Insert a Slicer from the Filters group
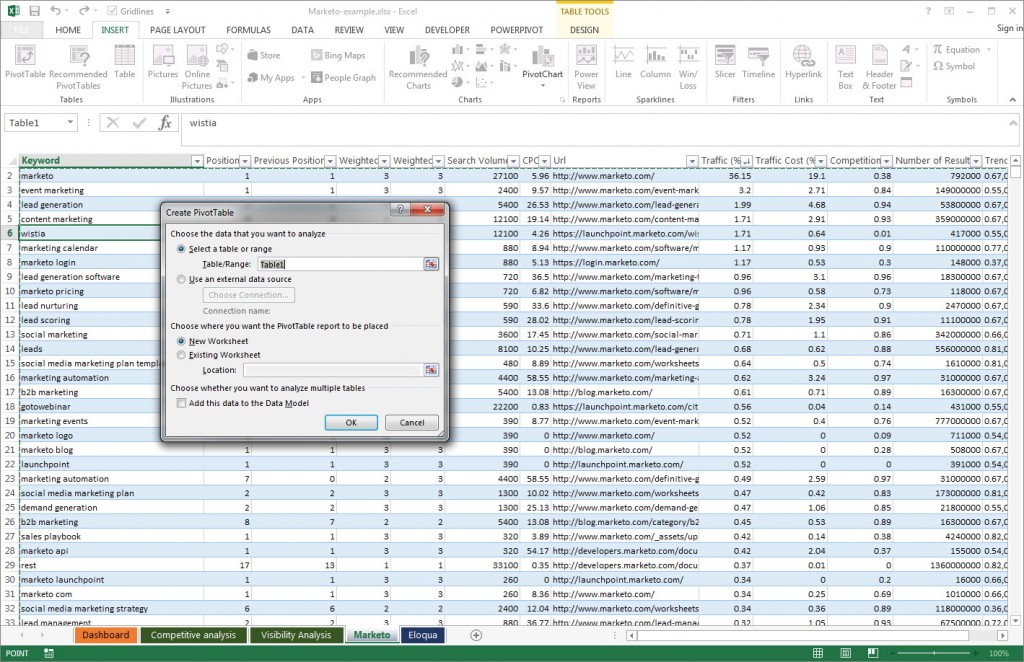The height and width of the screenshot is (662, 1024). [x=725, y=62]
